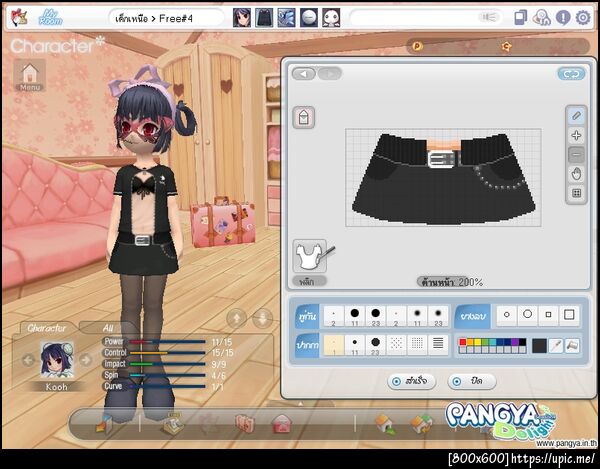The width and height of the screenshot is (600, 469).
Task: Select the horizontal lines pattern pen
Action: (439, 345)
